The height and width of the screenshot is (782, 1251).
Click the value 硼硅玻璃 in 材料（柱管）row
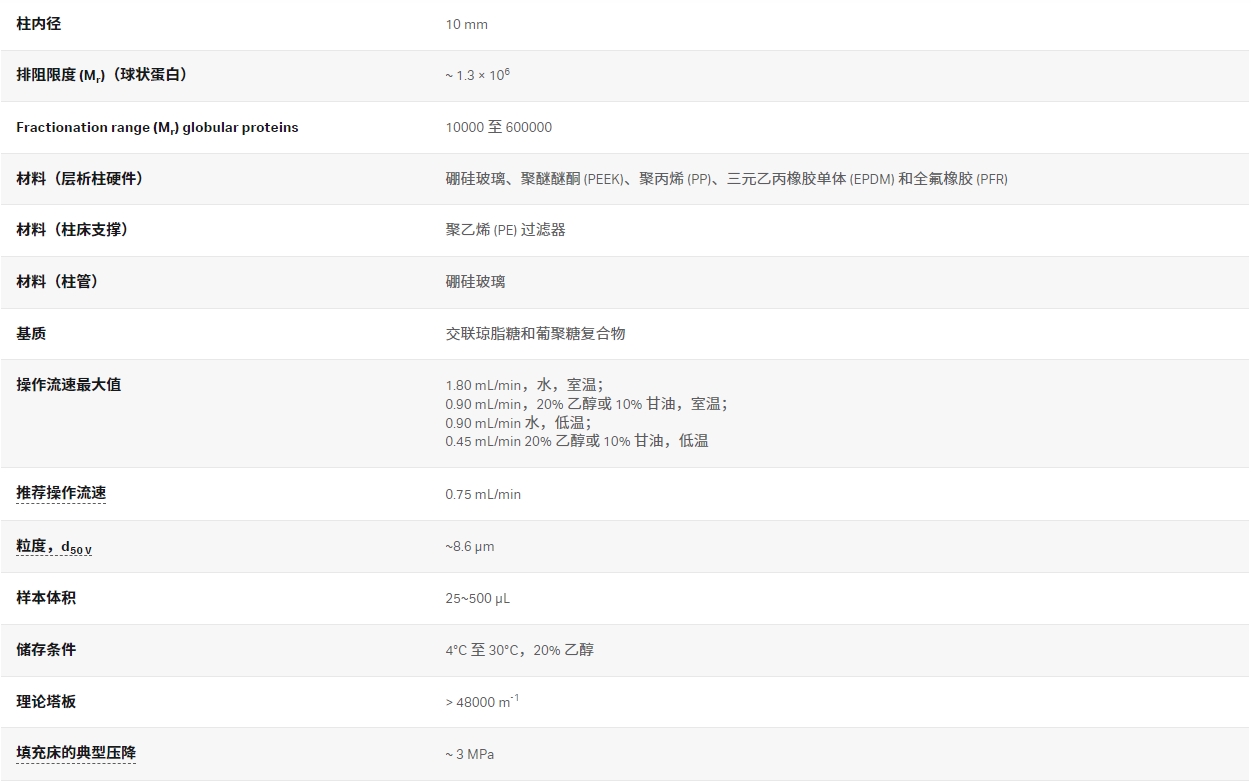pyautogui.click(x=473, y=282)
